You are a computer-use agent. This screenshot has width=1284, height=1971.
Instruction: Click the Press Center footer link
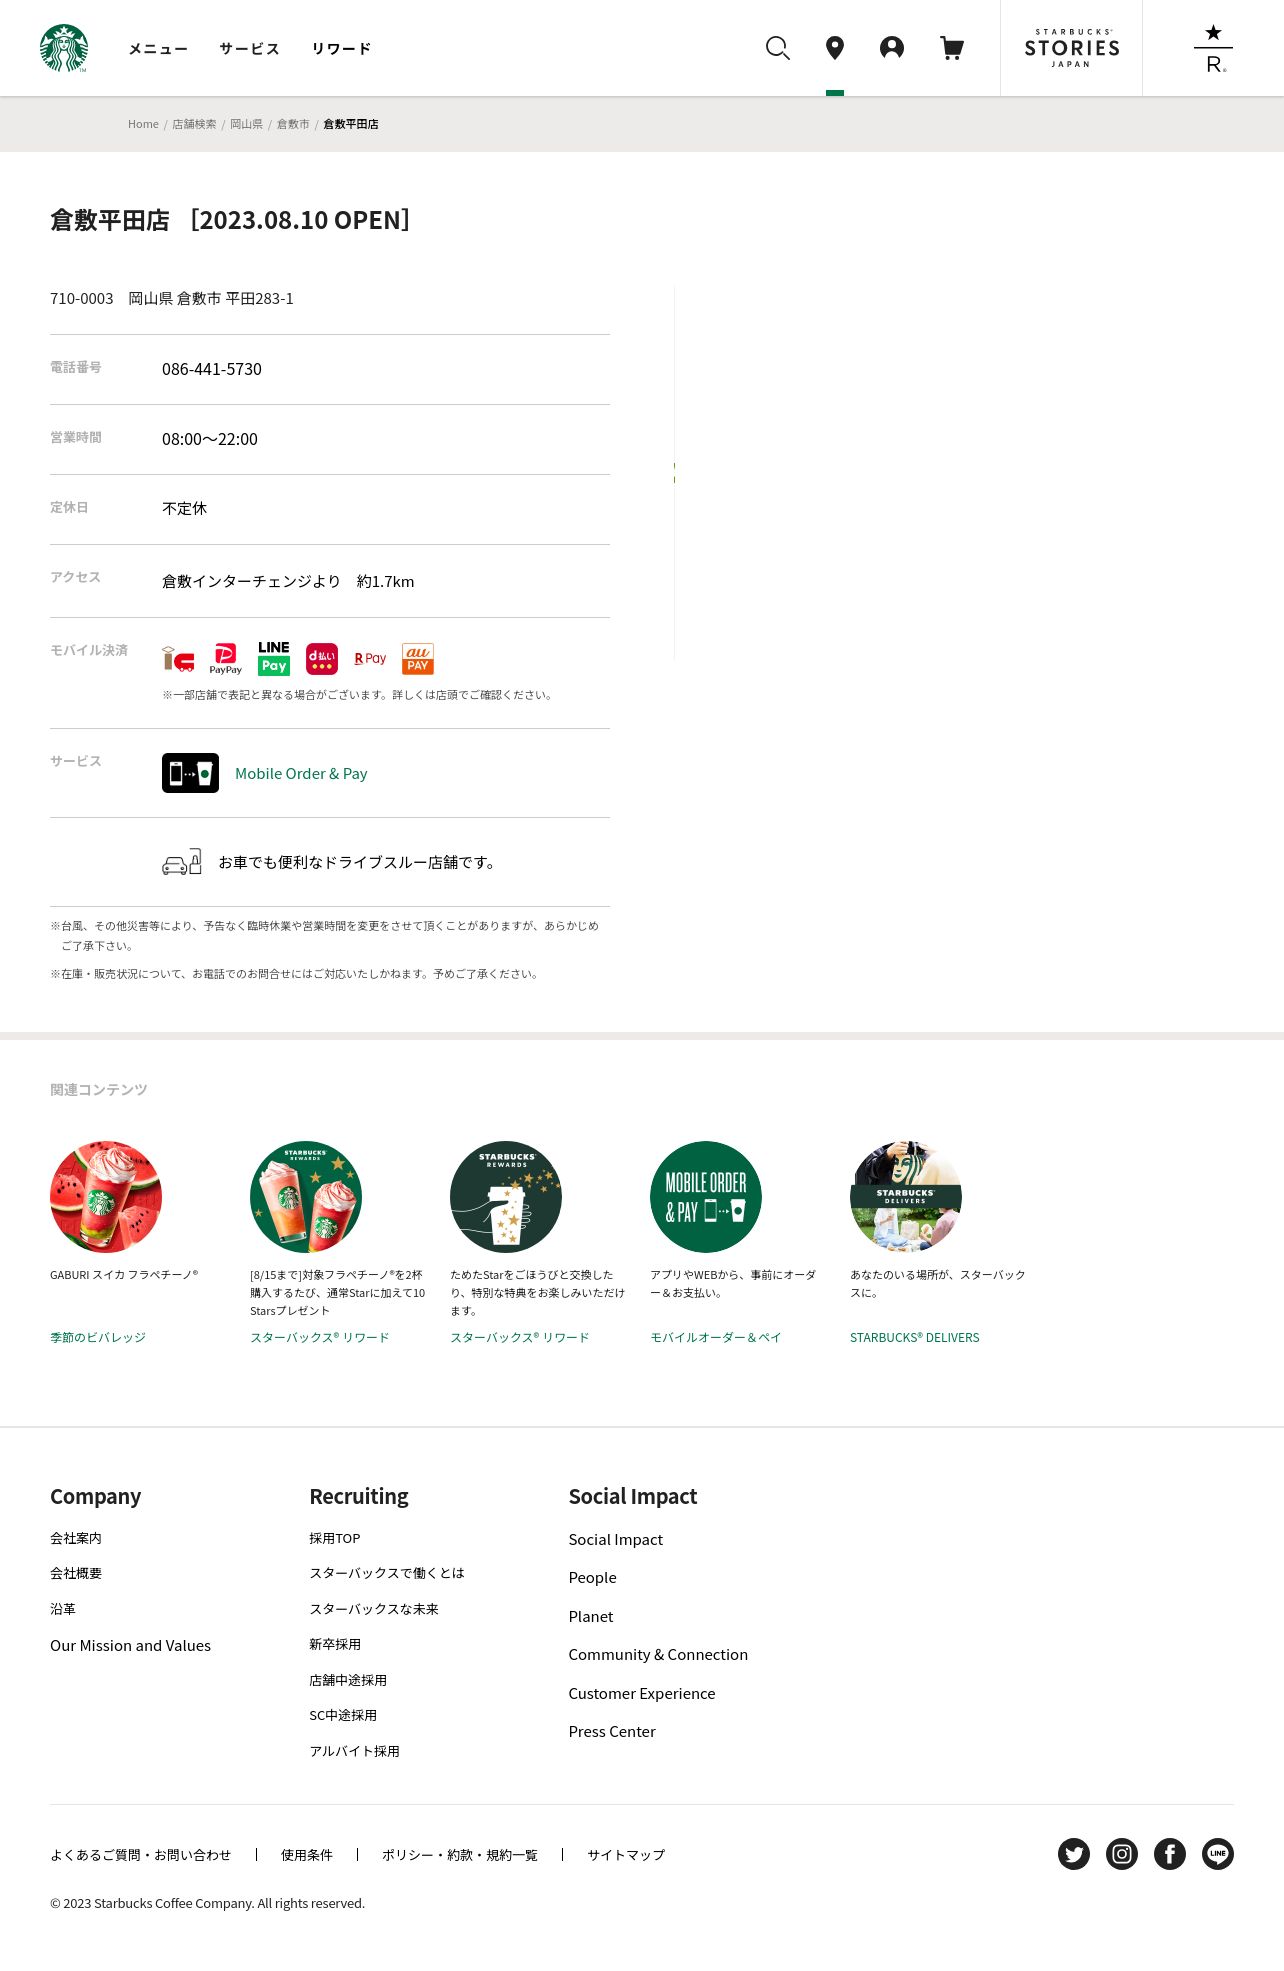[612, 1732]
